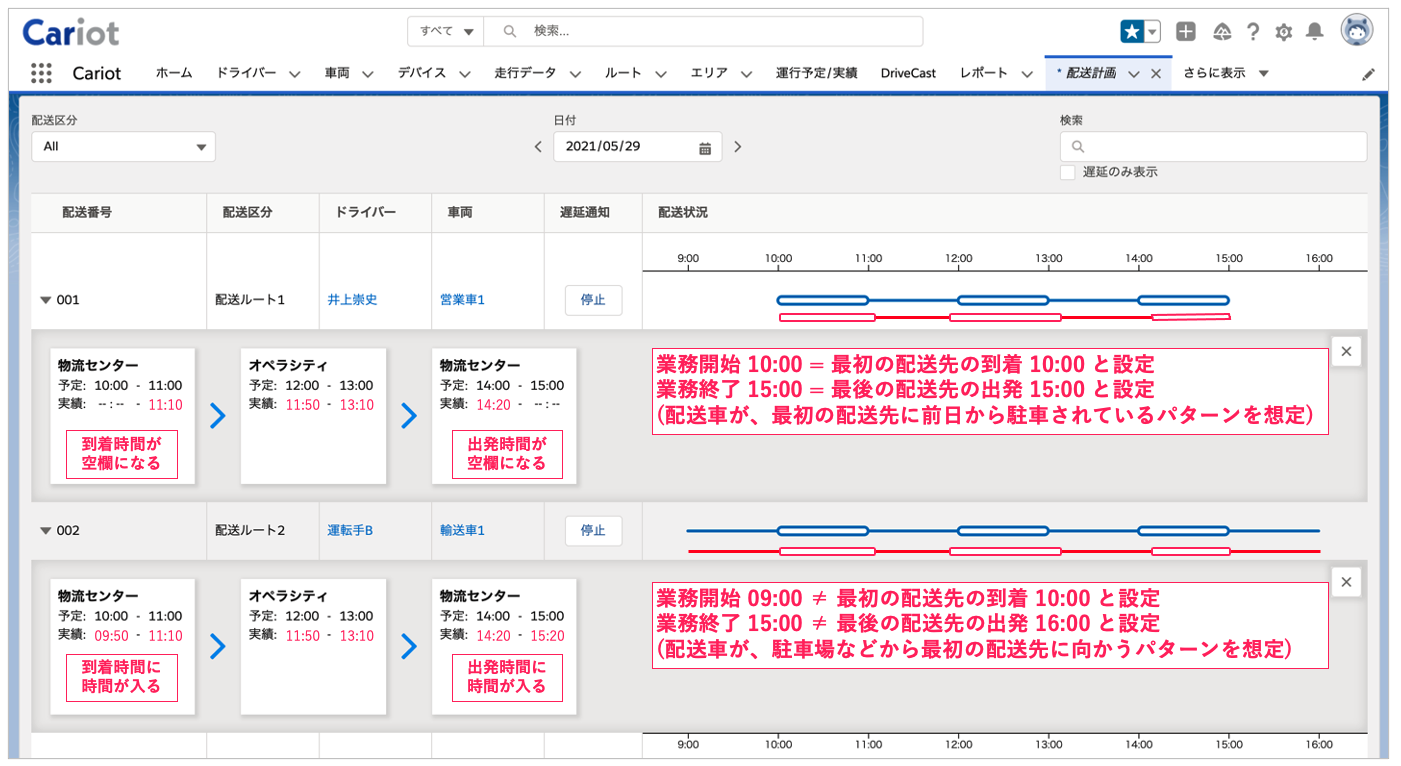Close the 001 route detail panel
The width and height of the screenshot is (1401, 766).
point(1346,351)
